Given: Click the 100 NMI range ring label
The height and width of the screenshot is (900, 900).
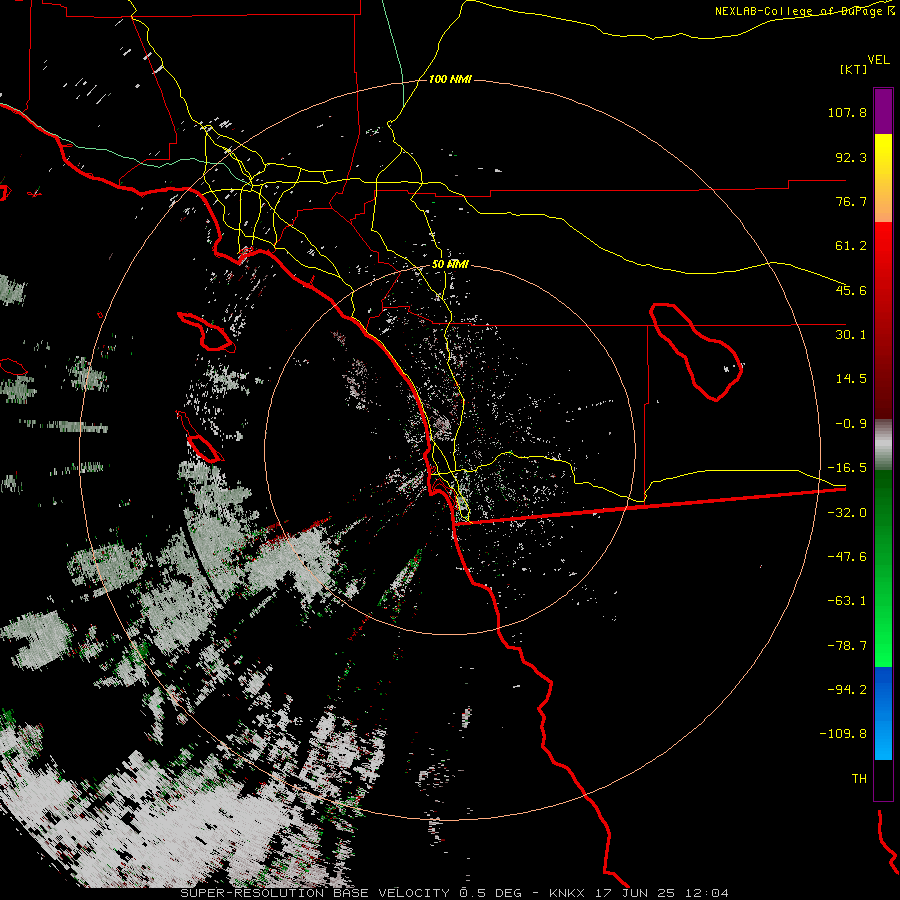Looking at the screenshot, I should (x=451, y=79).
